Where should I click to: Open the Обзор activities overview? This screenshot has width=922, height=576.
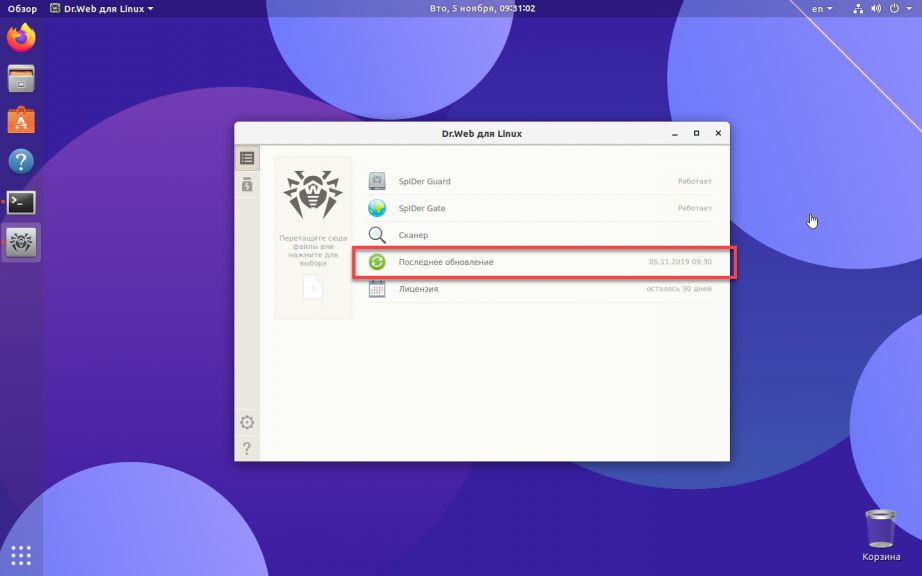(x=22, y=9)
